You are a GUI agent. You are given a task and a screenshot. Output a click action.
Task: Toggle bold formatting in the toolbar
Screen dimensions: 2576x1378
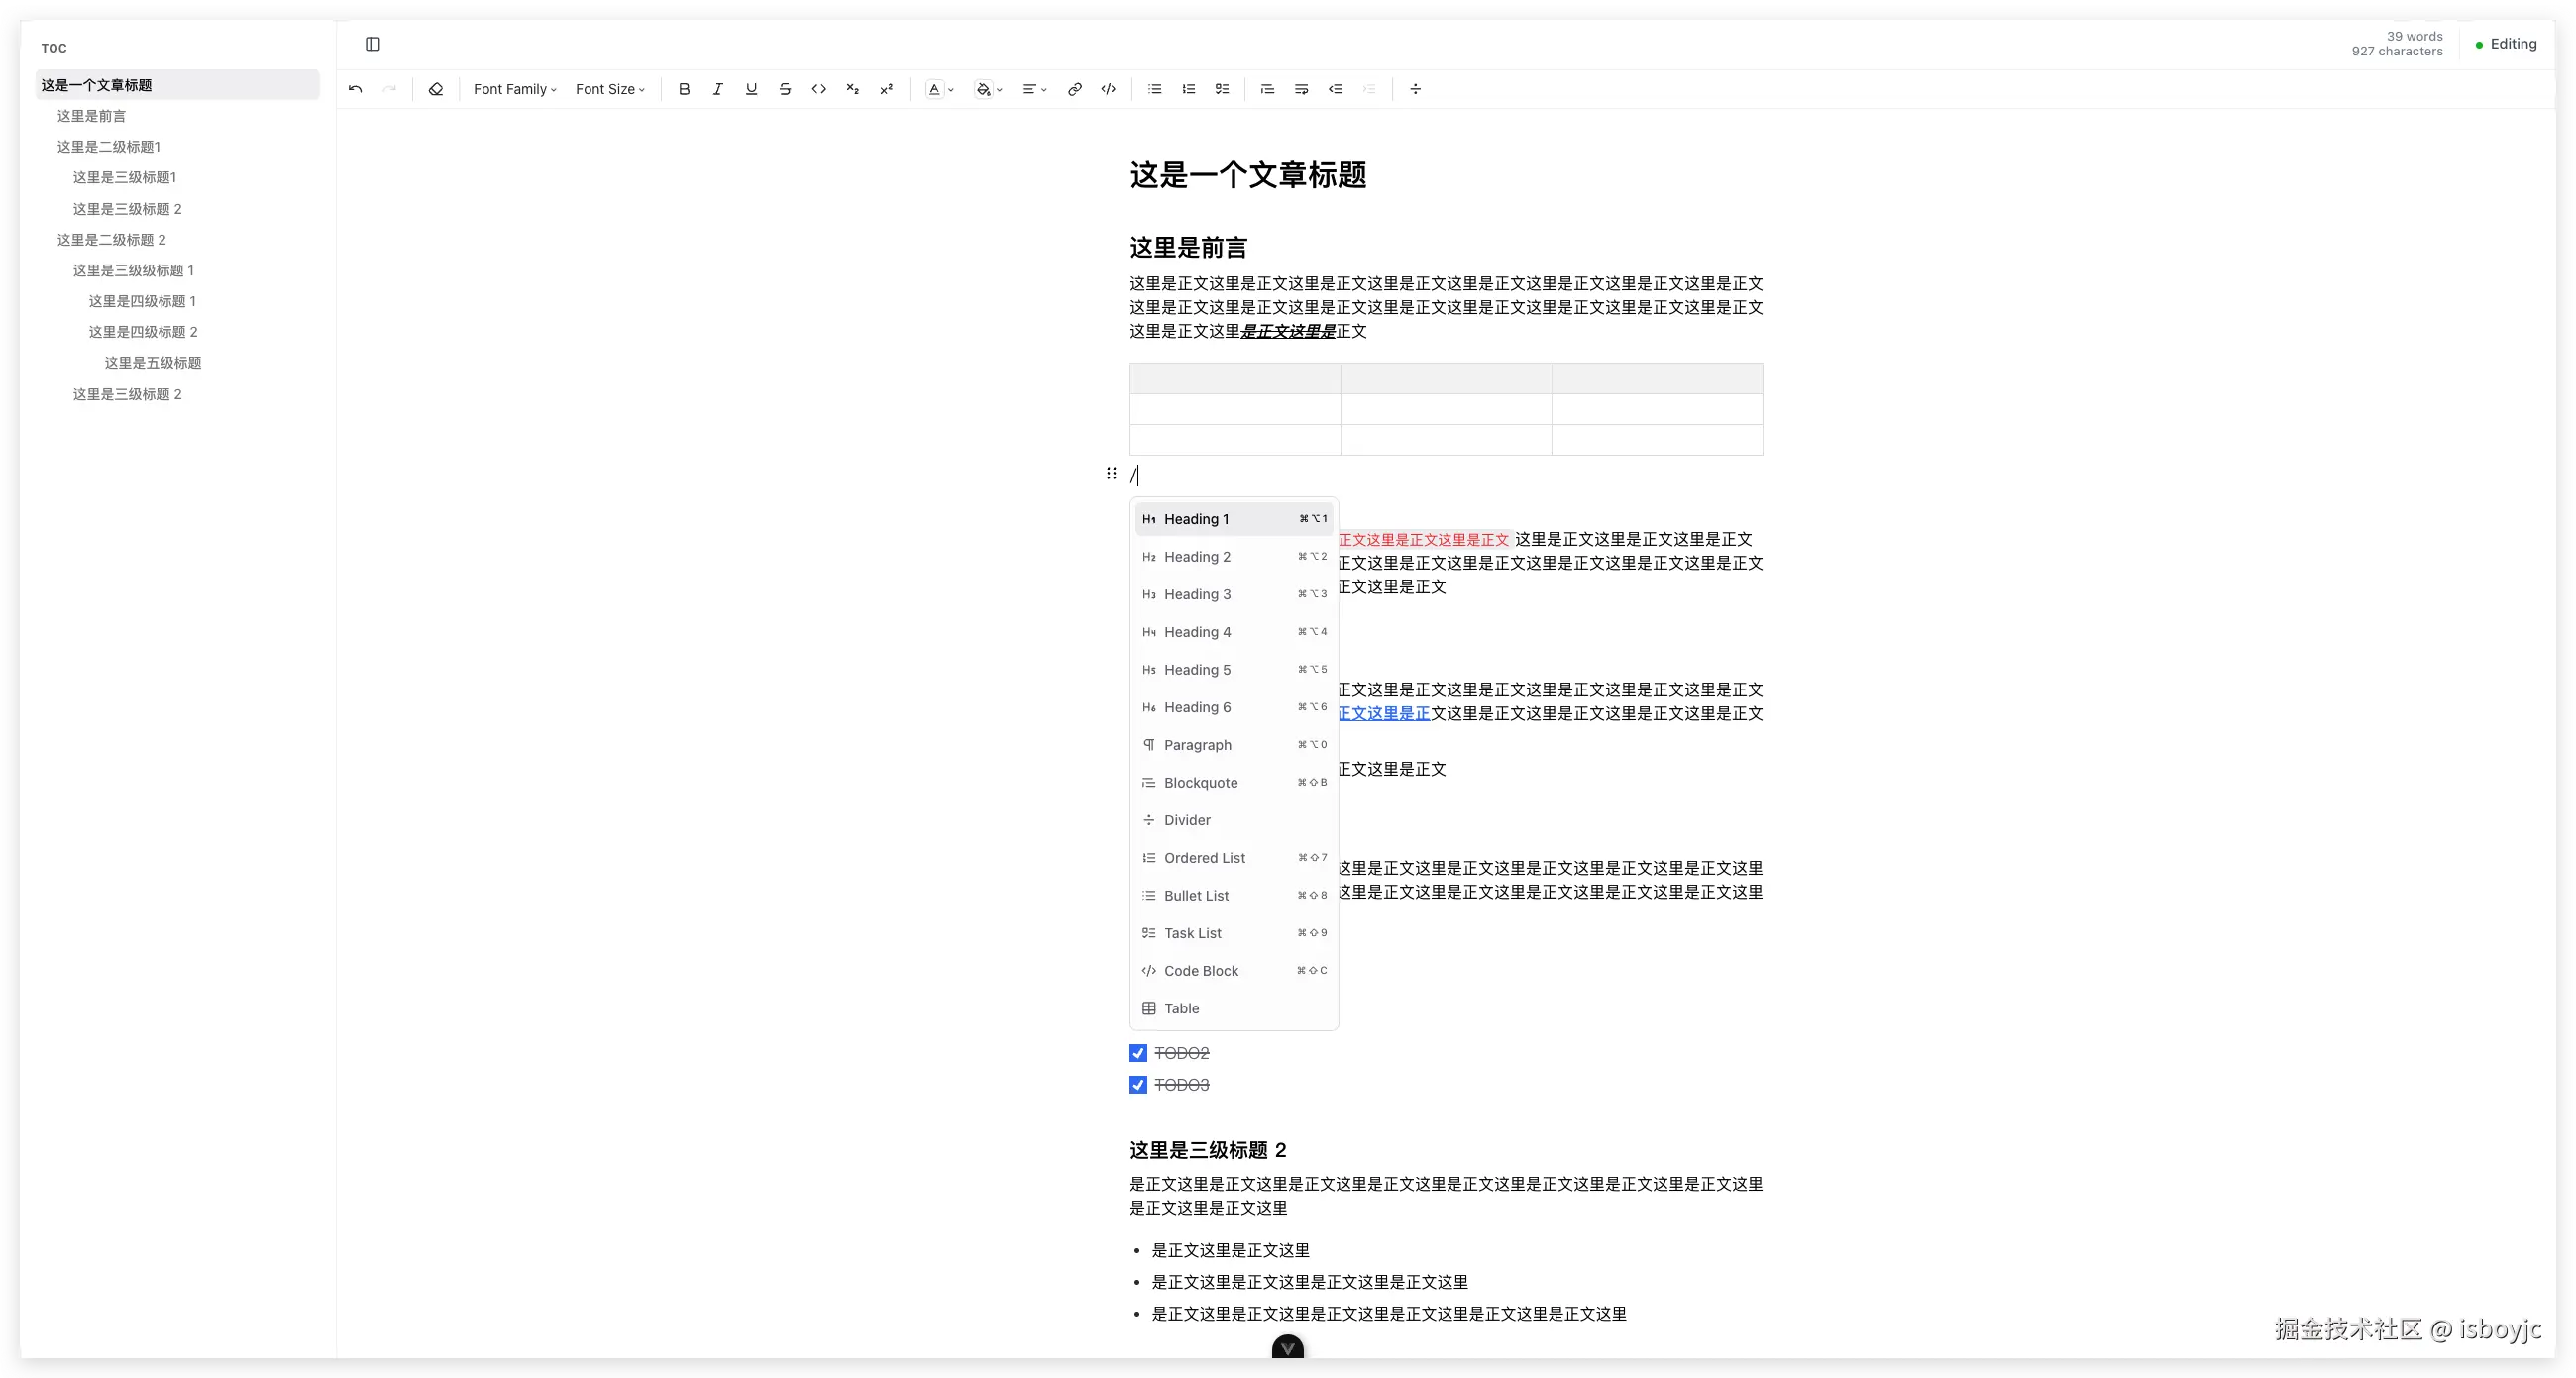pyautogui.click(x=683, y=89)
